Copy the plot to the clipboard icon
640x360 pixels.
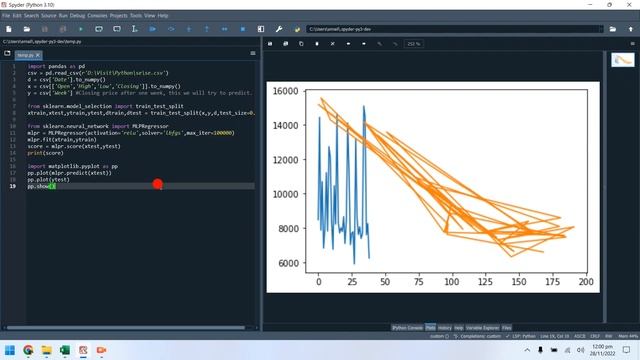(x=301, y=44)
